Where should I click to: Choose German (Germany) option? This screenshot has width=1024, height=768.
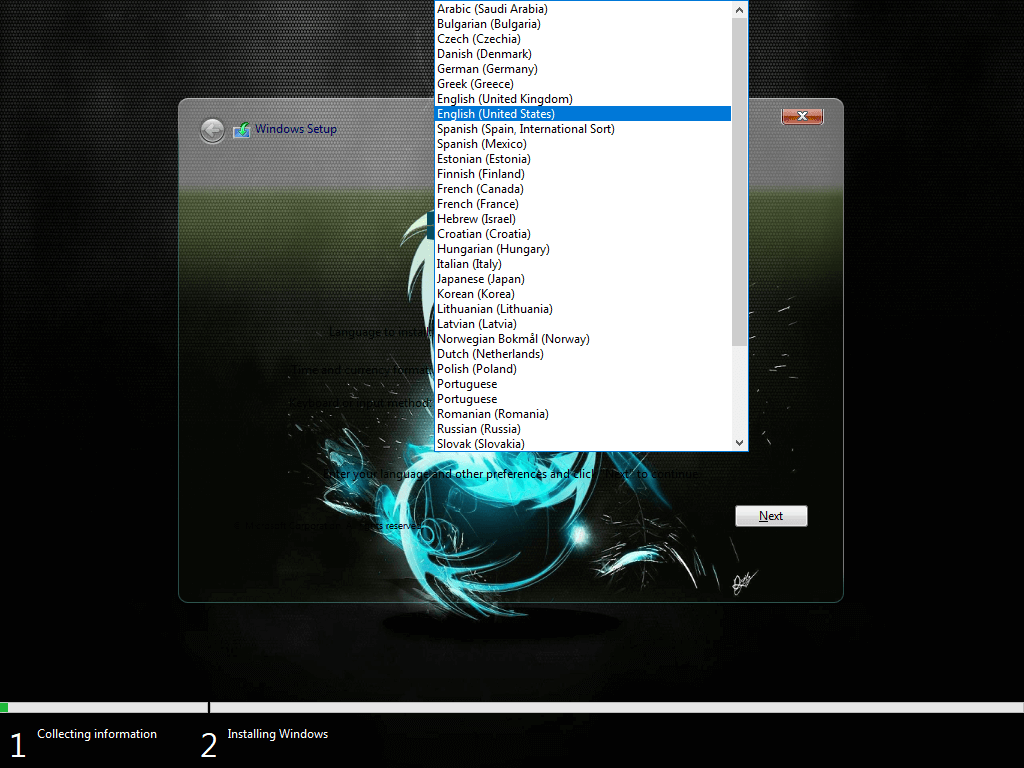(x=583, y=69)
